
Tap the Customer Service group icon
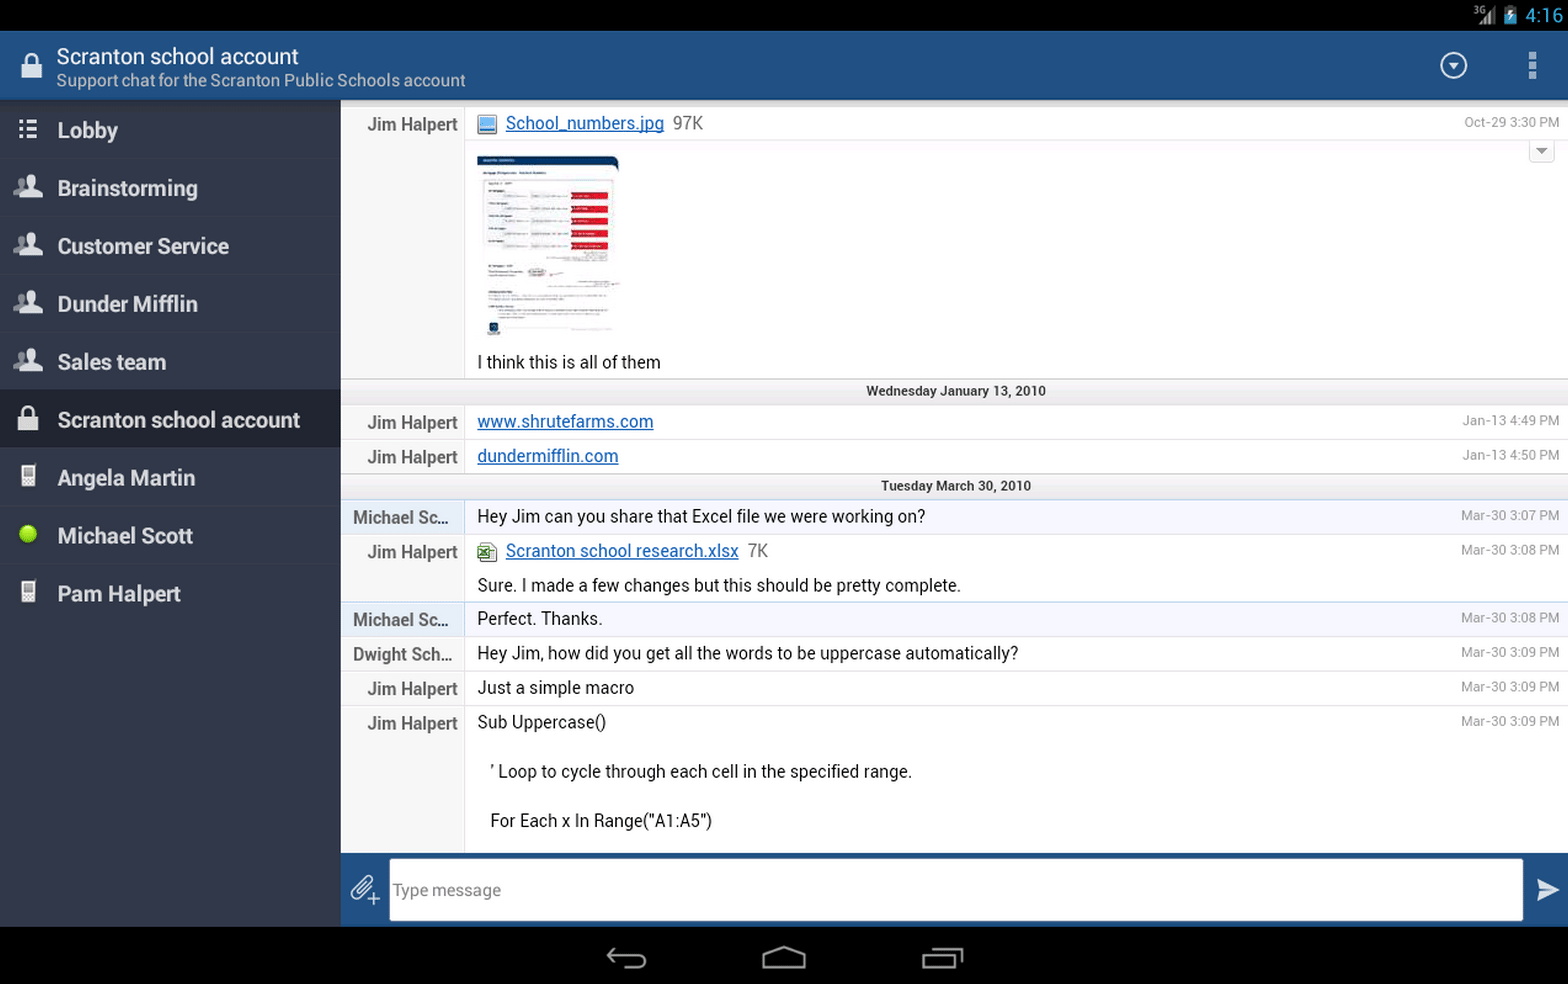tap(28, 245)
